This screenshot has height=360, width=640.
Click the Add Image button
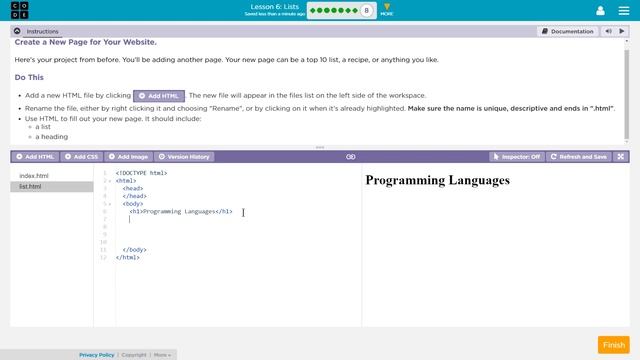pos(129,157)
